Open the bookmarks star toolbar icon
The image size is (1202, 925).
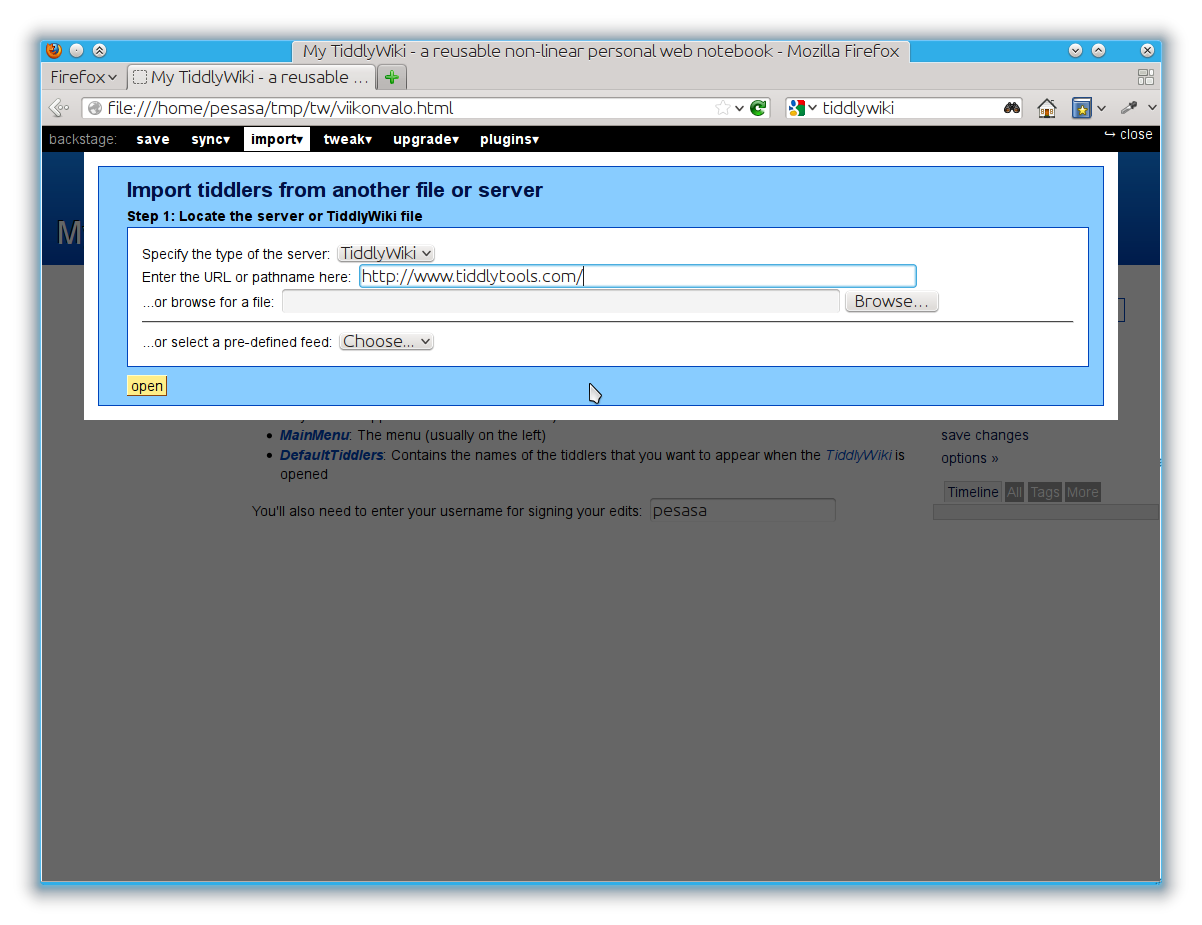1081,108
